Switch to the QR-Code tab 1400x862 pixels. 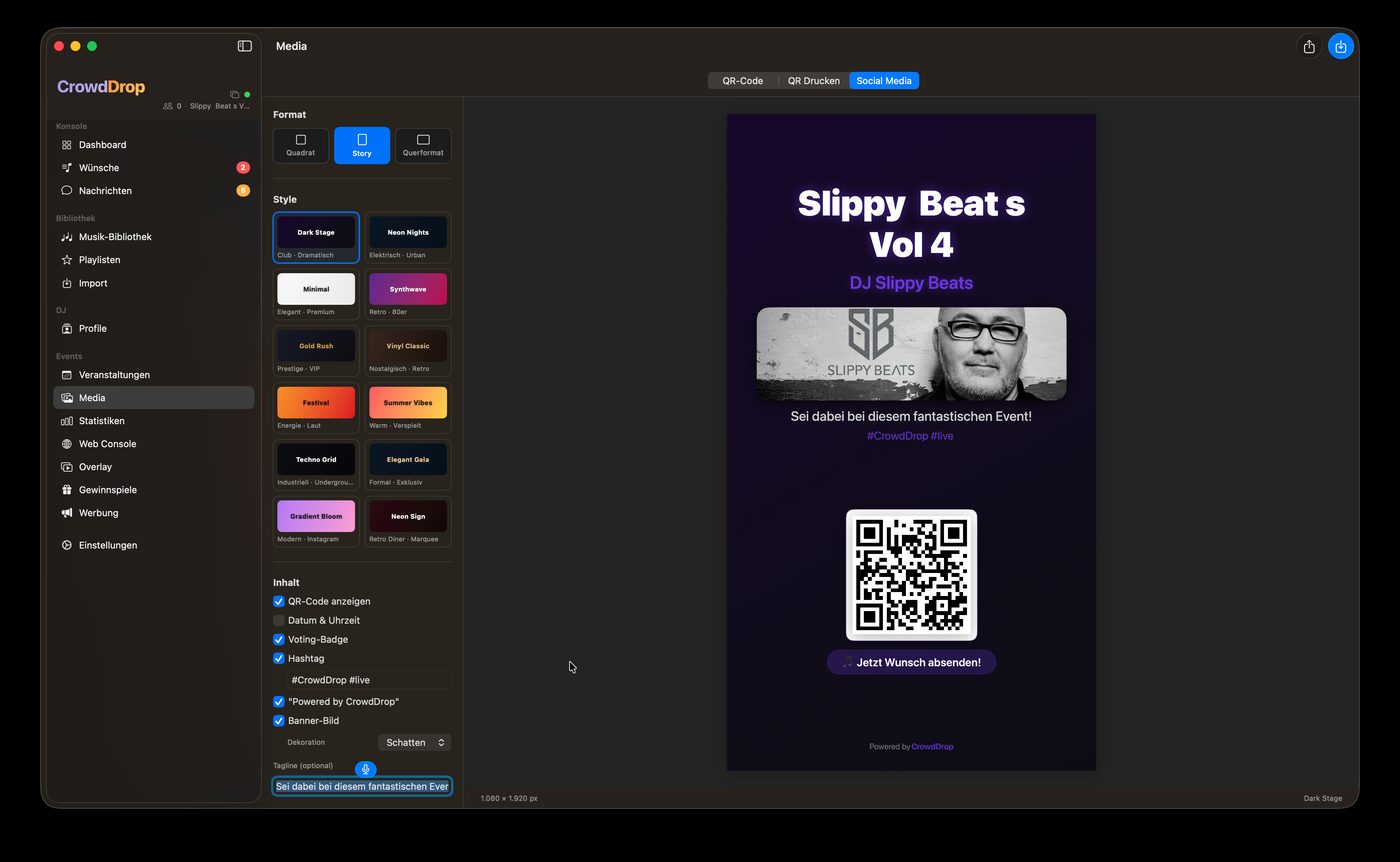(x=742, y=81)
